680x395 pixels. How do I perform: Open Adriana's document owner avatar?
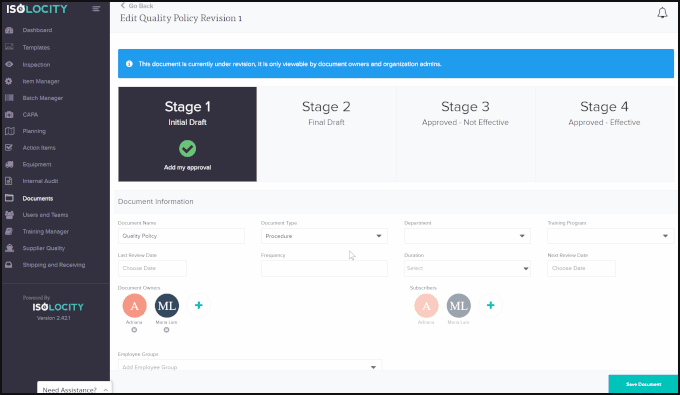(x=134, y=306)
